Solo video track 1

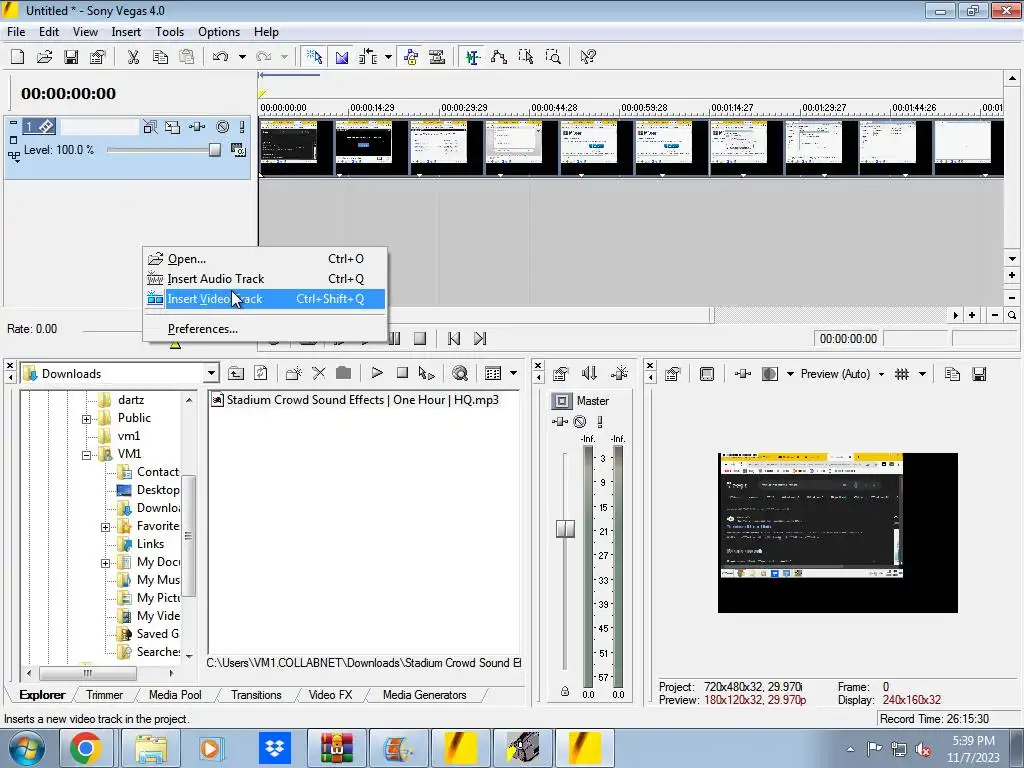pos(242,127)
